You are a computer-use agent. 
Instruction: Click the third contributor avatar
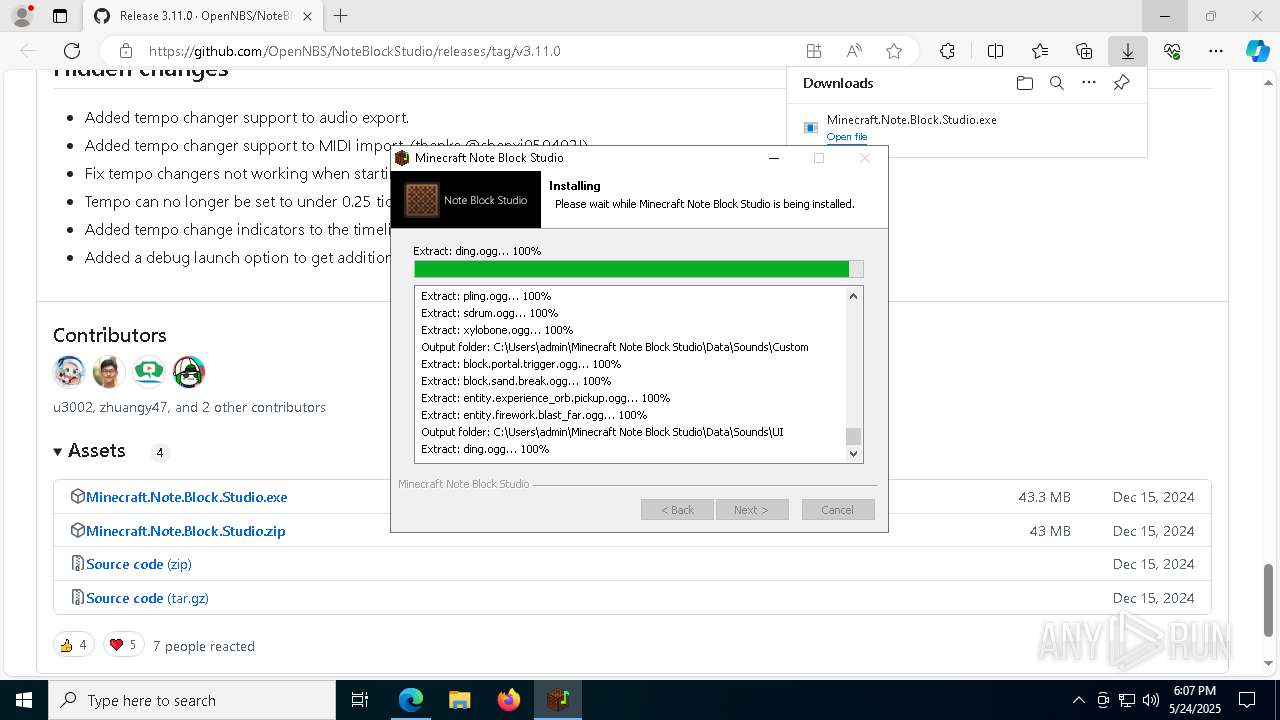149,372
